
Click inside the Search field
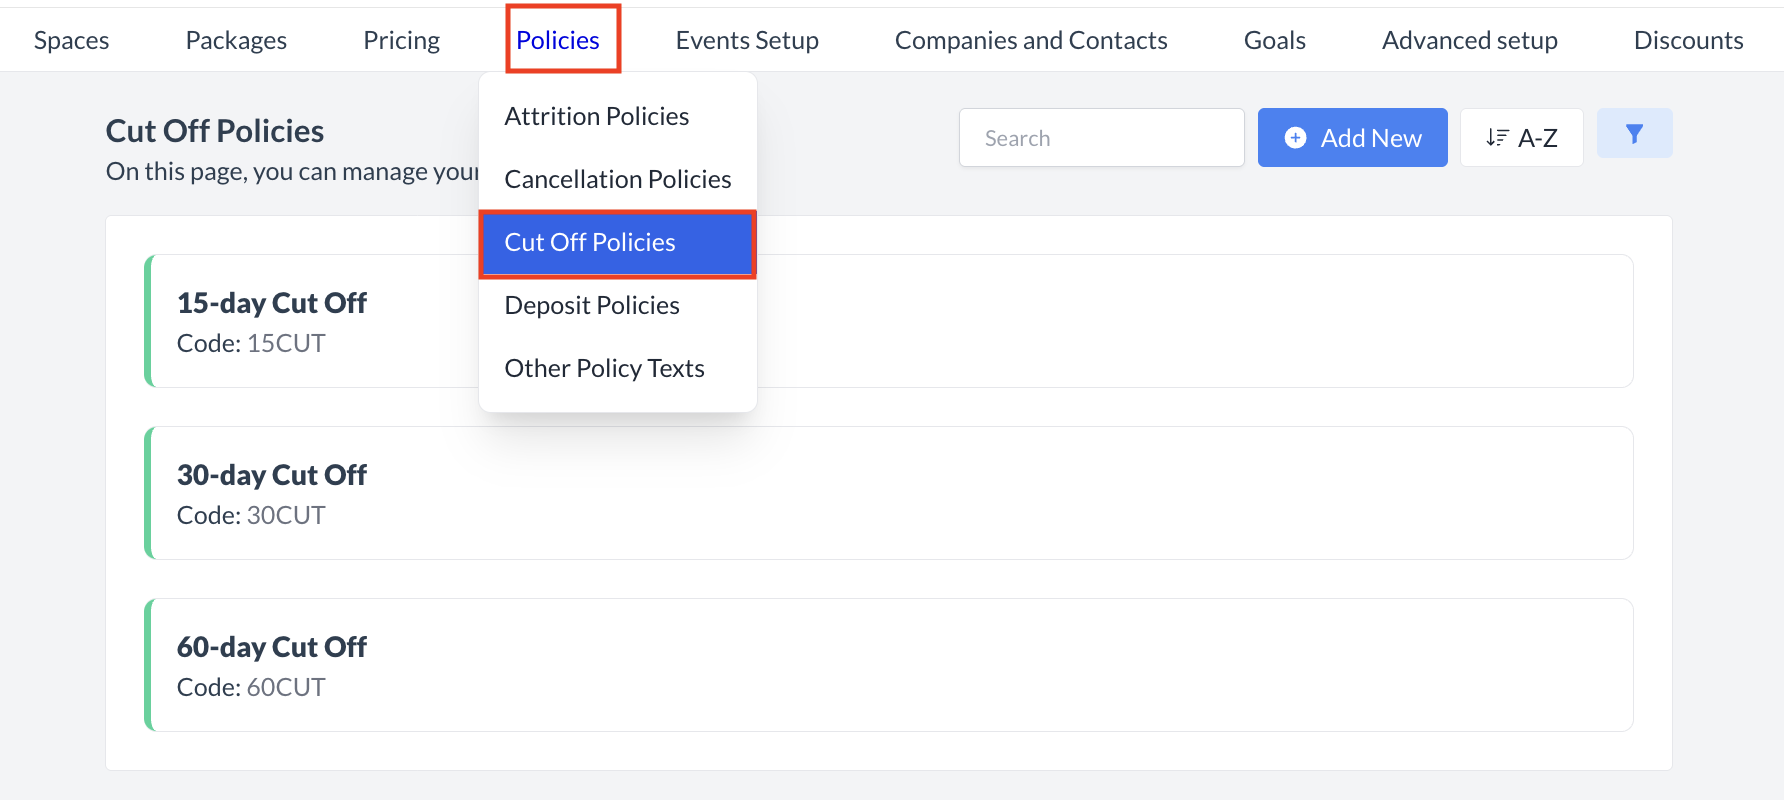[1100, 137]
